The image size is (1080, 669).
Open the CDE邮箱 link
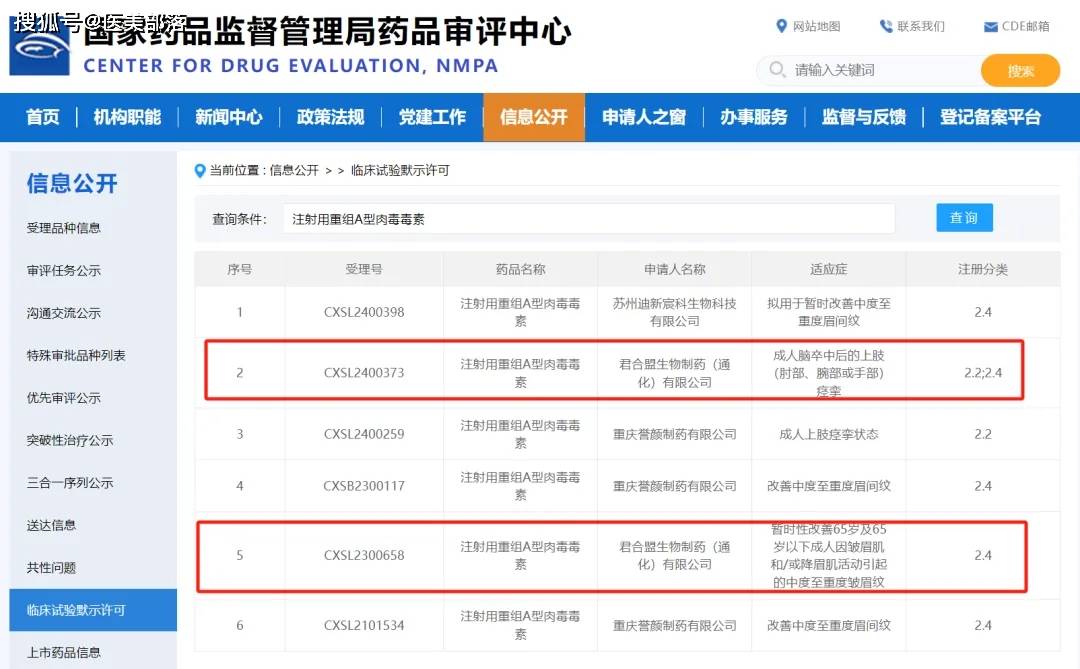pyautogui.click(x=1026, y=26)
